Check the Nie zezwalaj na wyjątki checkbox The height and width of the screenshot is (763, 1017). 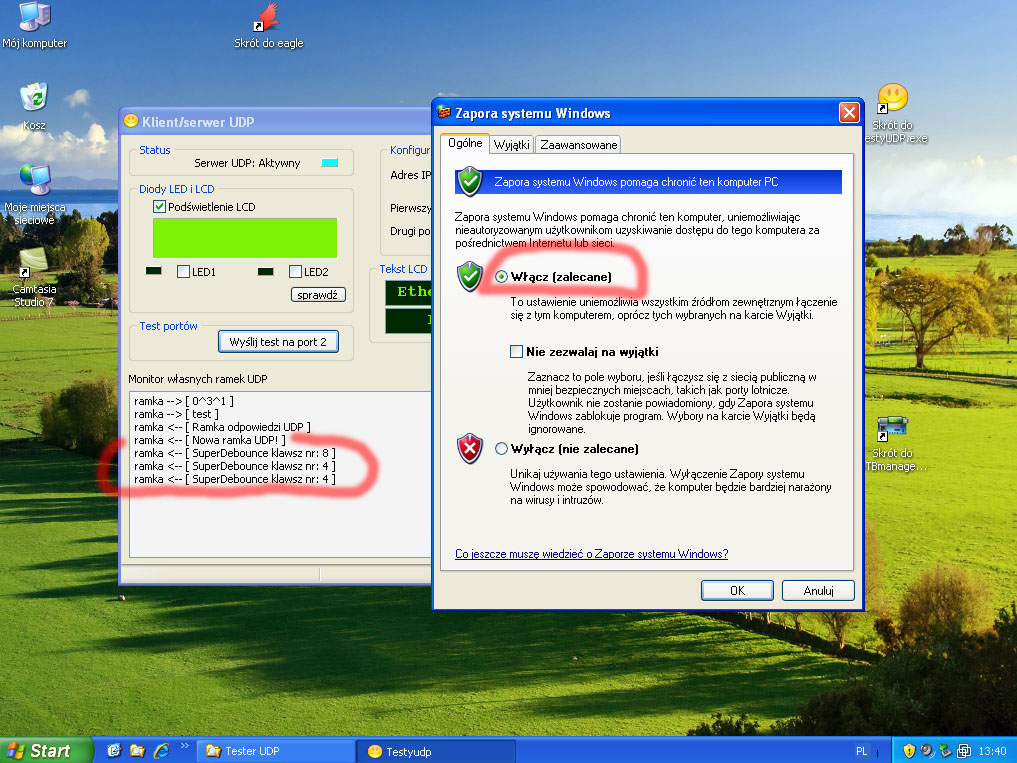pyautogui.click(x=516, y=352)
